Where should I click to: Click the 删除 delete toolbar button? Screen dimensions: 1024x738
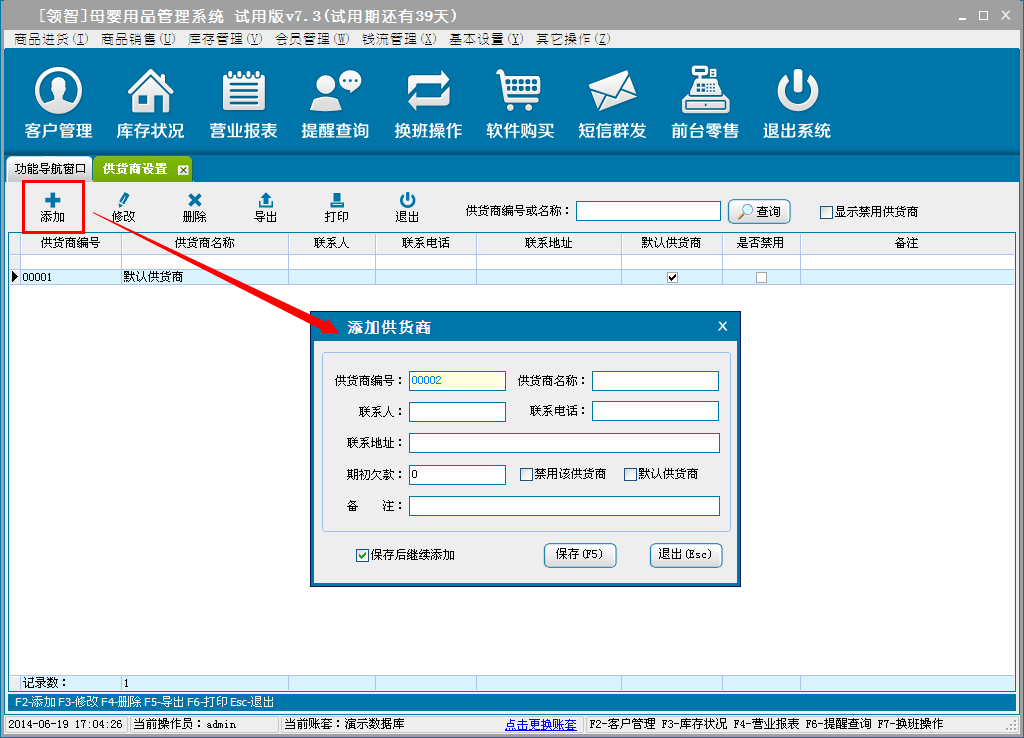click(x=195, y=208)
